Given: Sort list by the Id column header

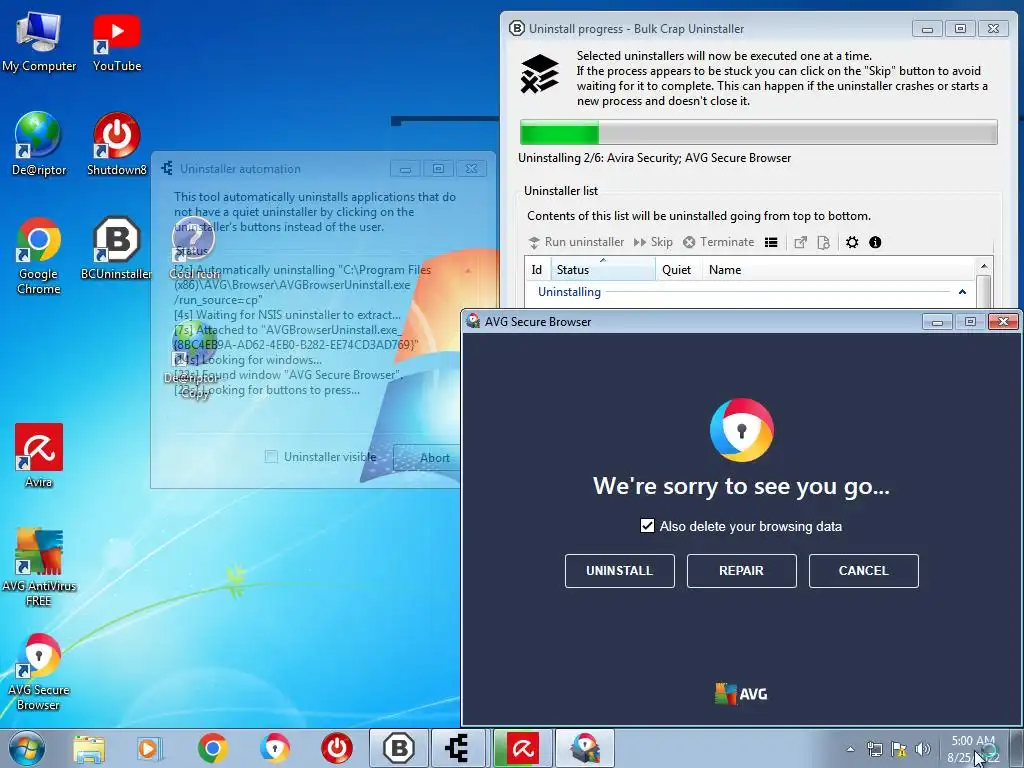Looking at the screenshot, I should pos(537,270).
